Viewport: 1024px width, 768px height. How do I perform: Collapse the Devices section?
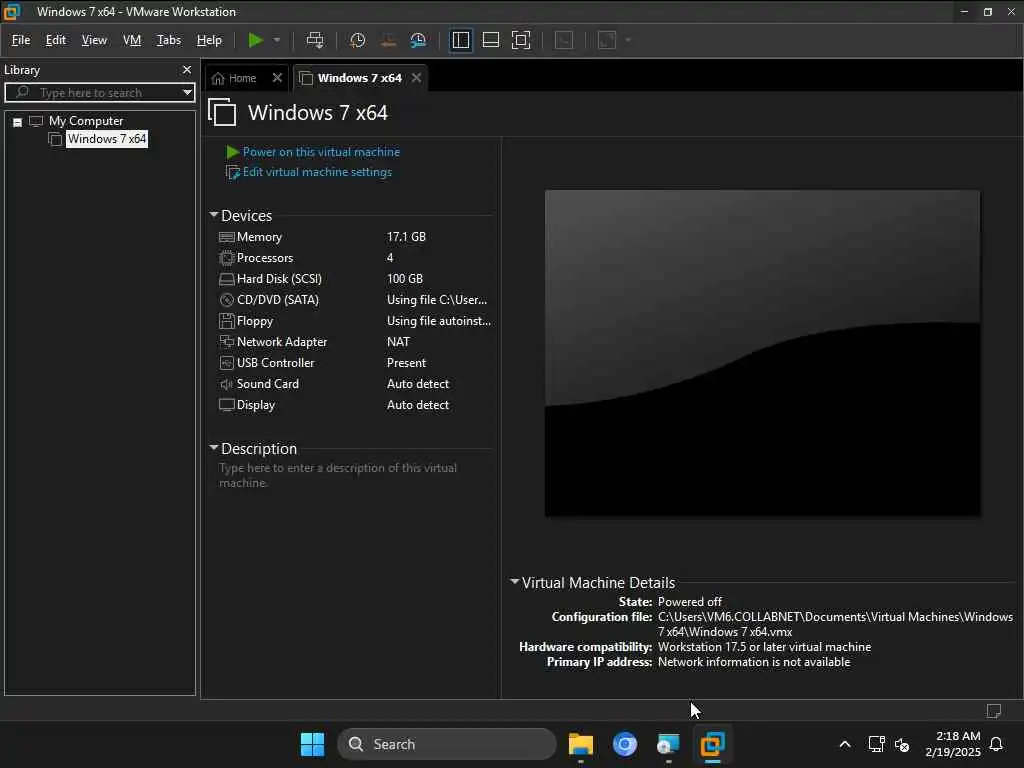(x=214, y=215)
